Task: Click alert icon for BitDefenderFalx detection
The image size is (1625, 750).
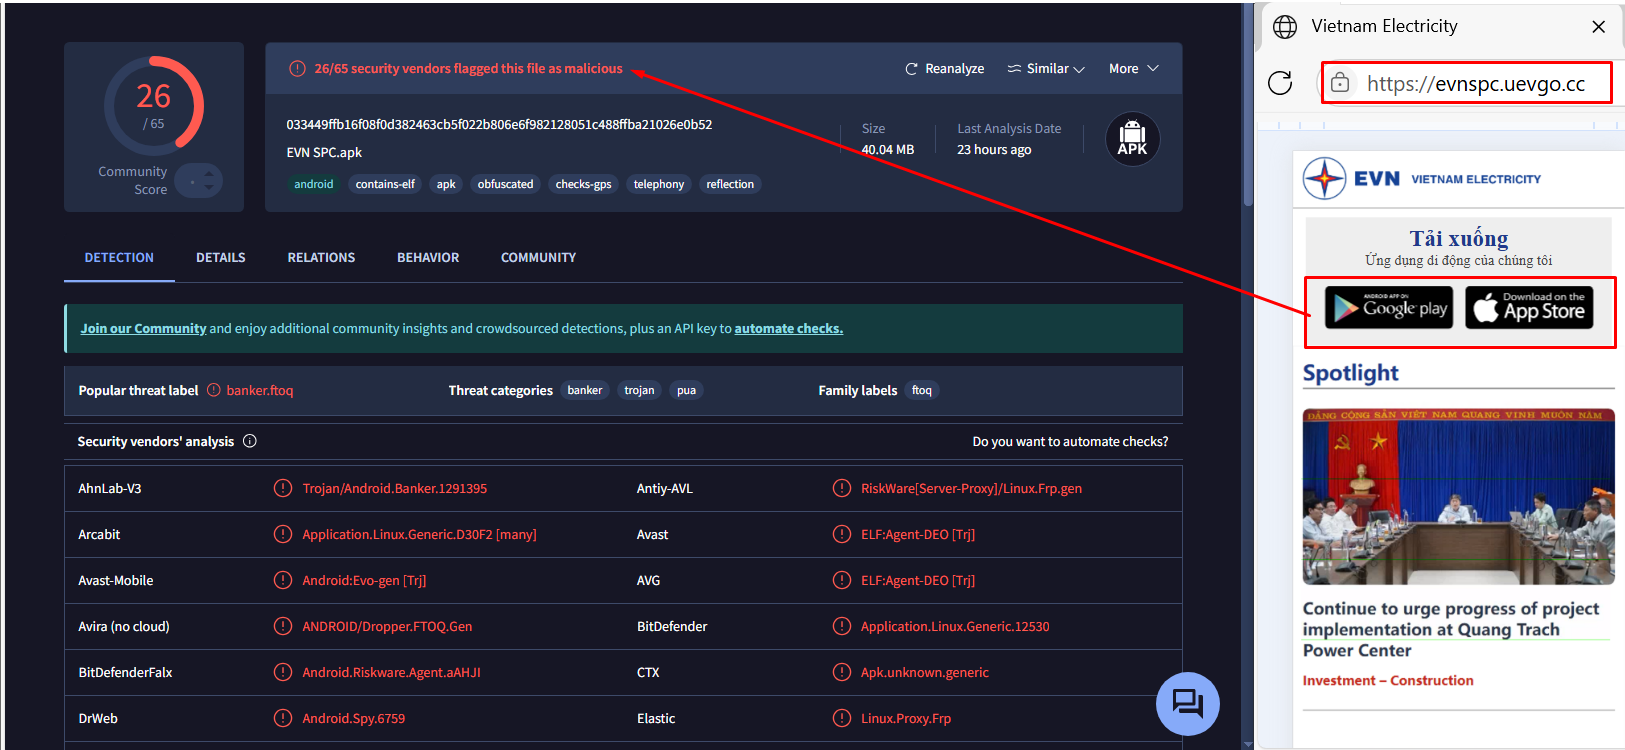Action: pyautogui.click(x=283, y=673)
